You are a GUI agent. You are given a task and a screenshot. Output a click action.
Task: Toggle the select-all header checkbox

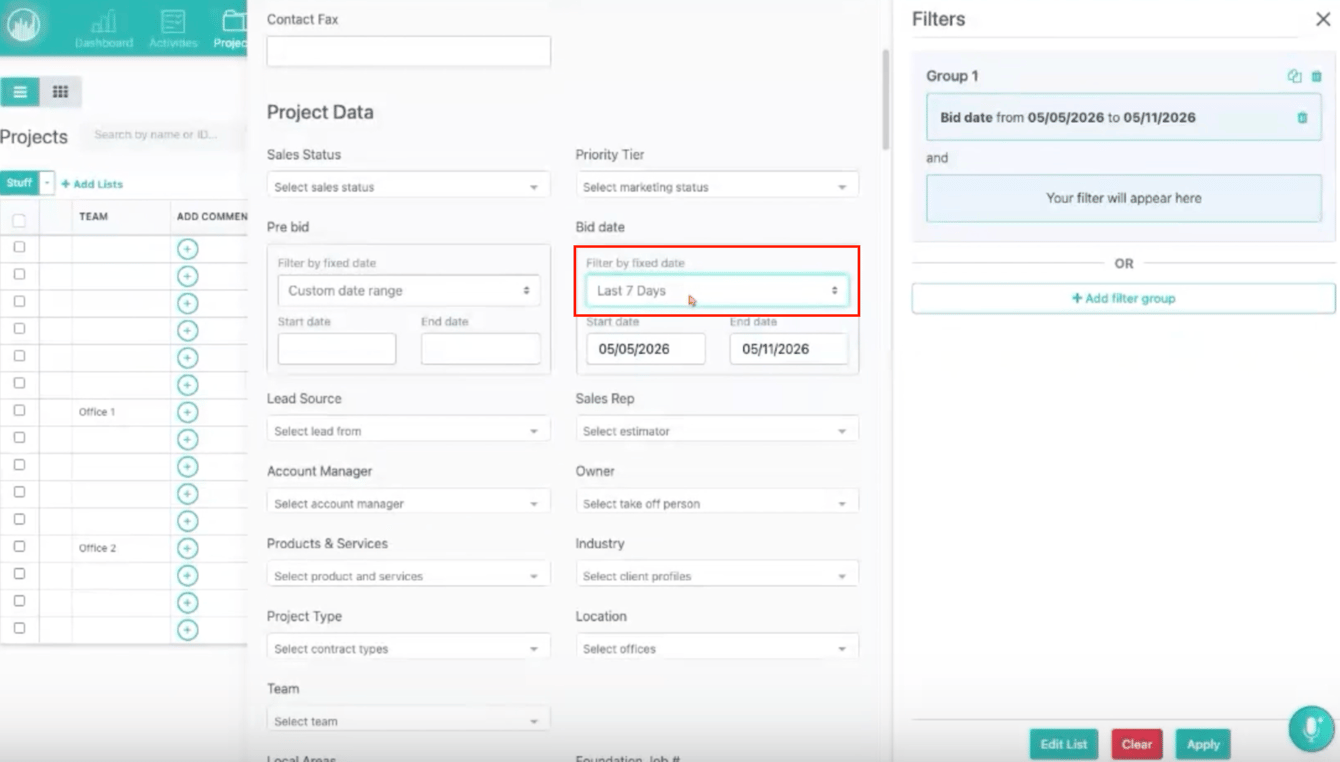(x=19, y=219)
